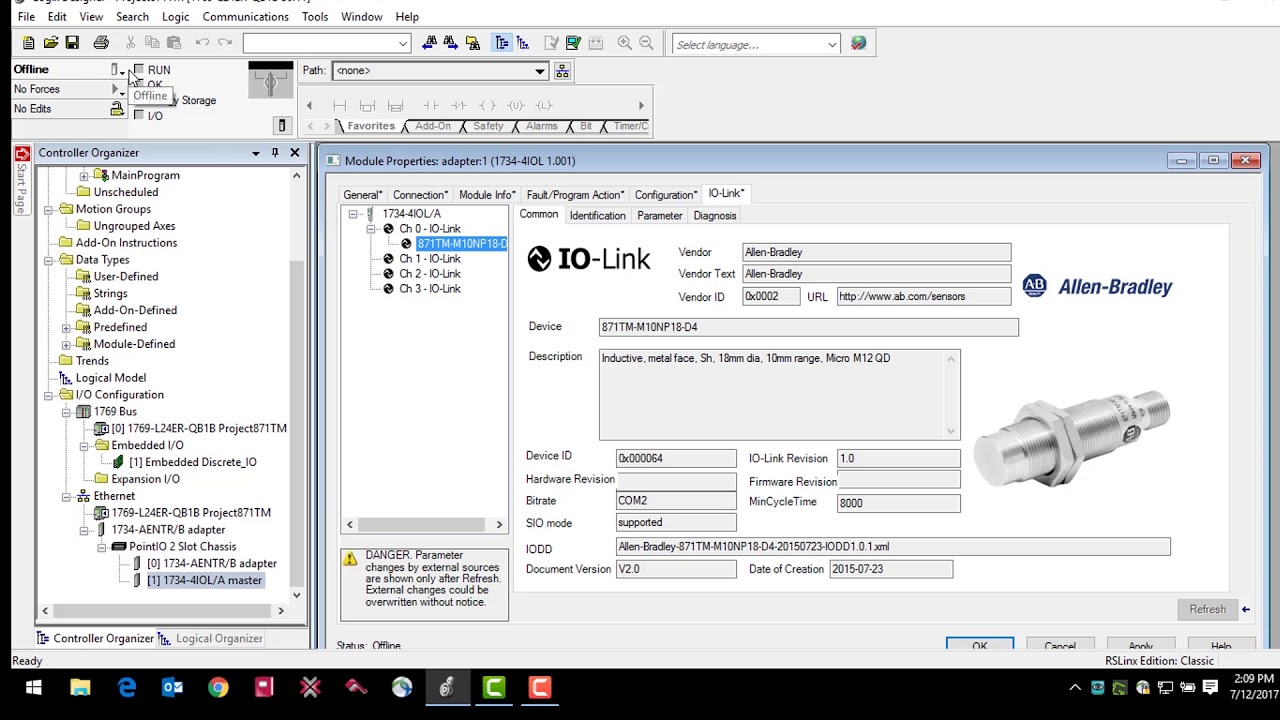Viewport: 1280px width, 720px height.
Task: Open the Diagnosis sub-tab
Action: 714,216
